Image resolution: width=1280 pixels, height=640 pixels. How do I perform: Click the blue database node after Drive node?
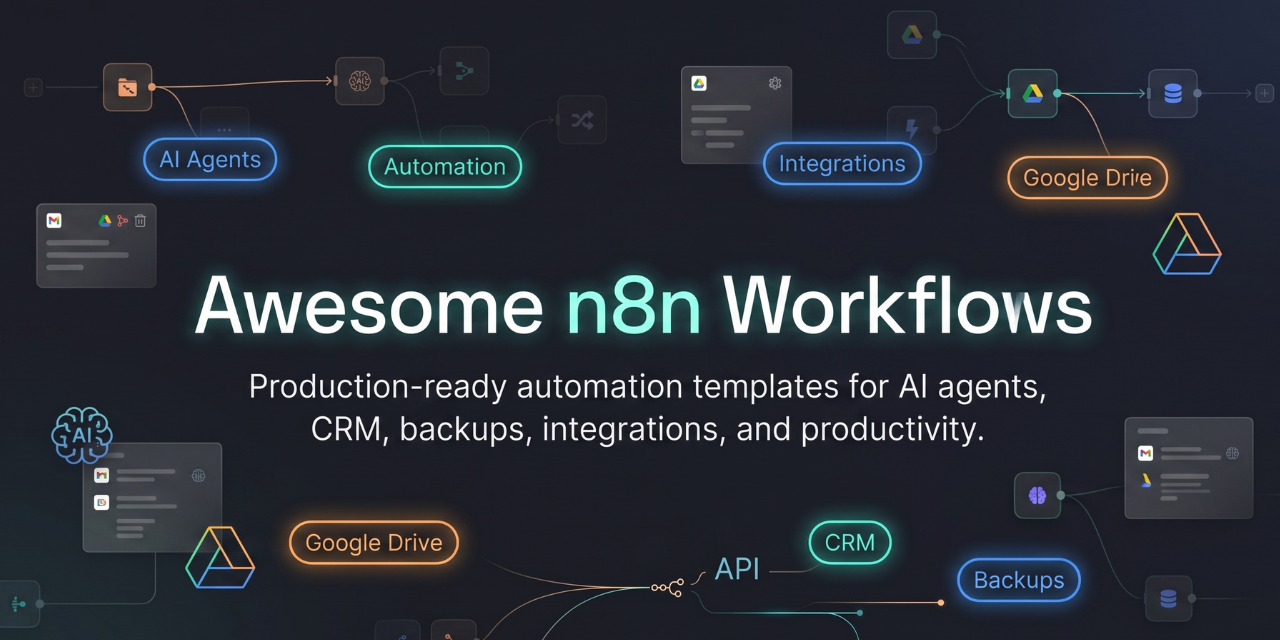tap(1173, 93)
